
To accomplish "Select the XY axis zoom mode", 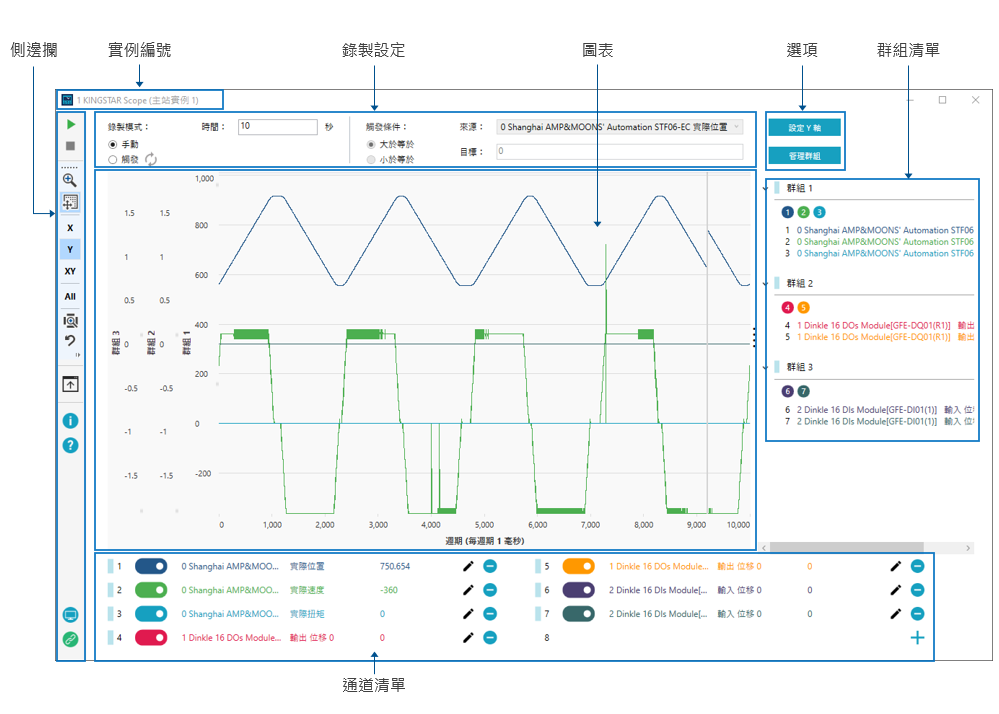I will pyautogui.click(x=70, y=271).
